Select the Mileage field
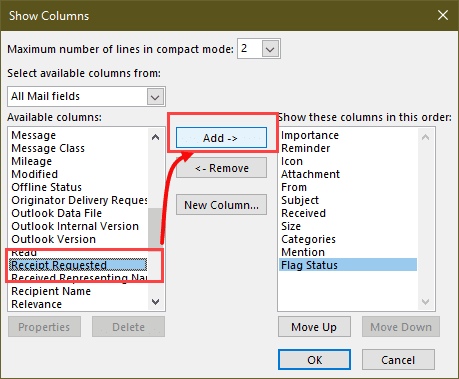Screen dimensions: 459x379 tap(79, 161)
